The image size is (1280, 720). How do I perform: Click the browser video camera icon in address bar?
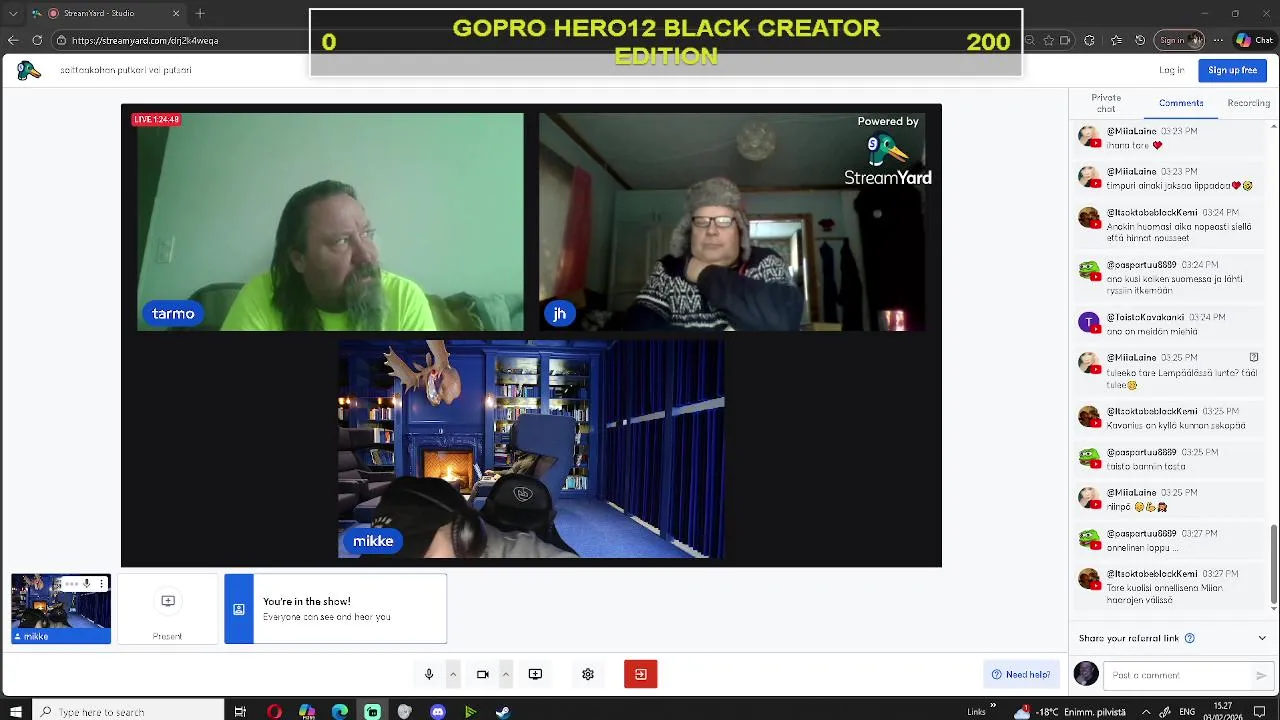pyautogui.click(x=1065, y=41)
